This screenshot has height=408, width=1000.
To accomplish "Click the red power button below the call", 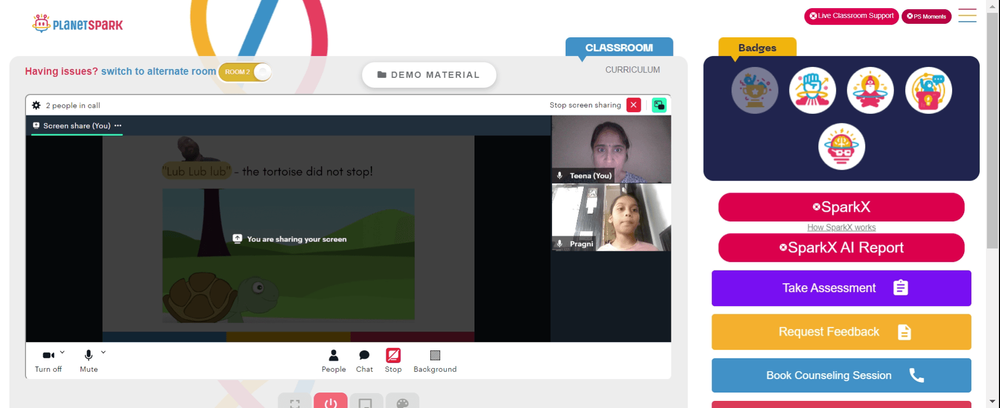I will (330, 402).
